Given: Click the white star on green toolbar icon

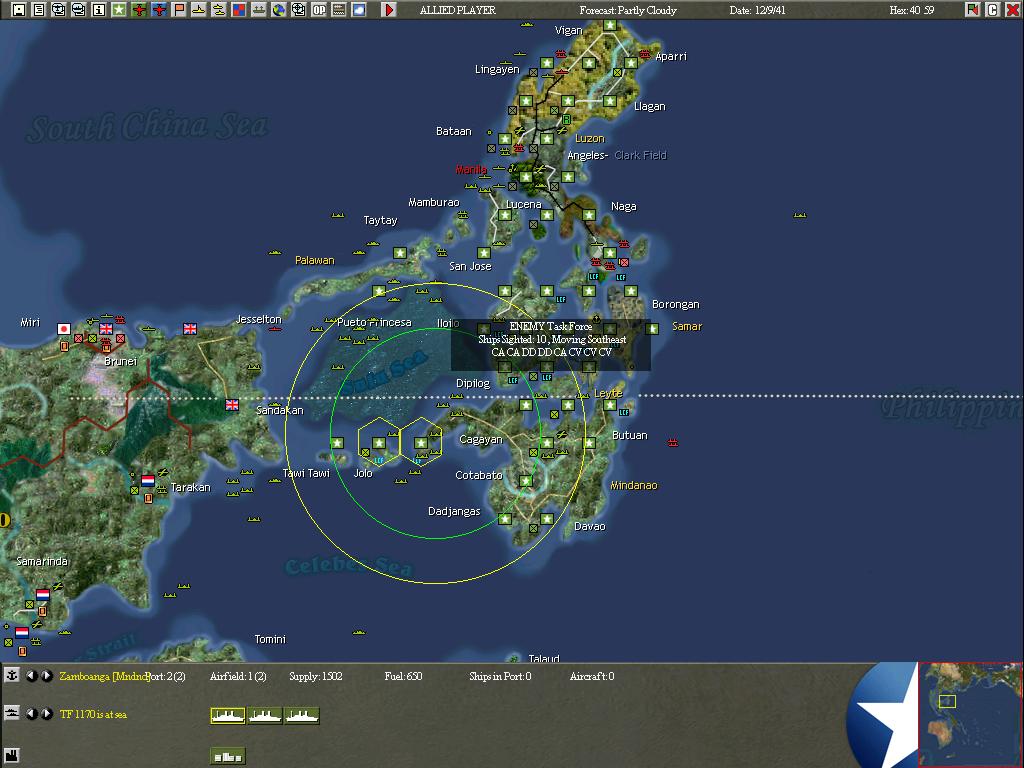Looking at the screenshot, I should pos(119,10).
